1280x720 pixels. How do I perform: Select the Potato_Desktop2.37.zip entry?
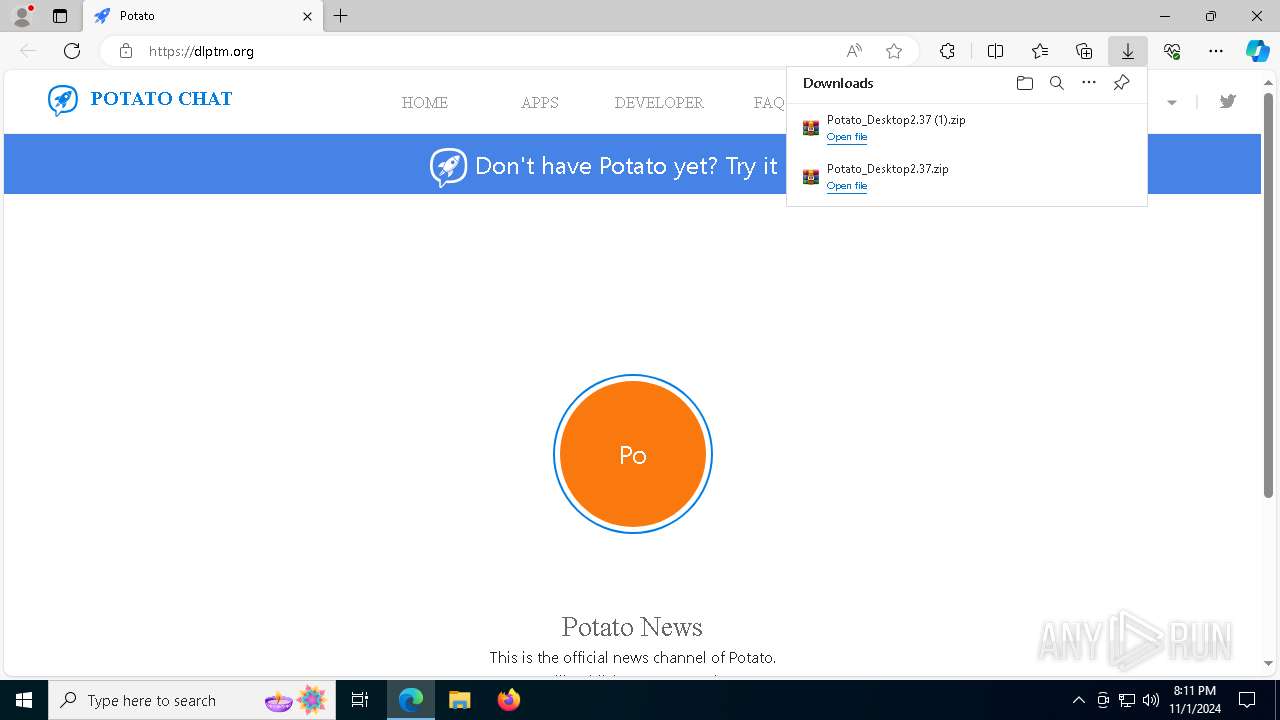pyautogui.click(x=966, y=177)
